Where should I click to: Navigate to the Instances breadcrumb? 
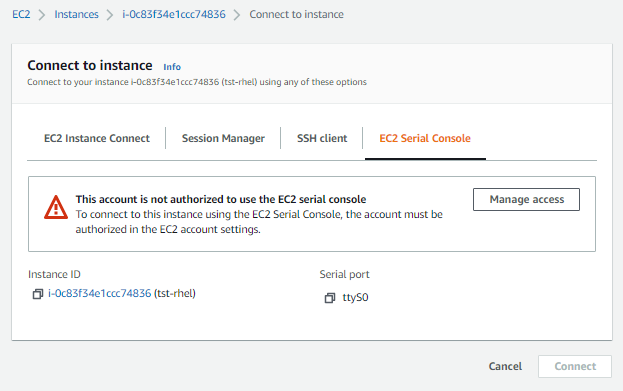[x=76, y=14]
